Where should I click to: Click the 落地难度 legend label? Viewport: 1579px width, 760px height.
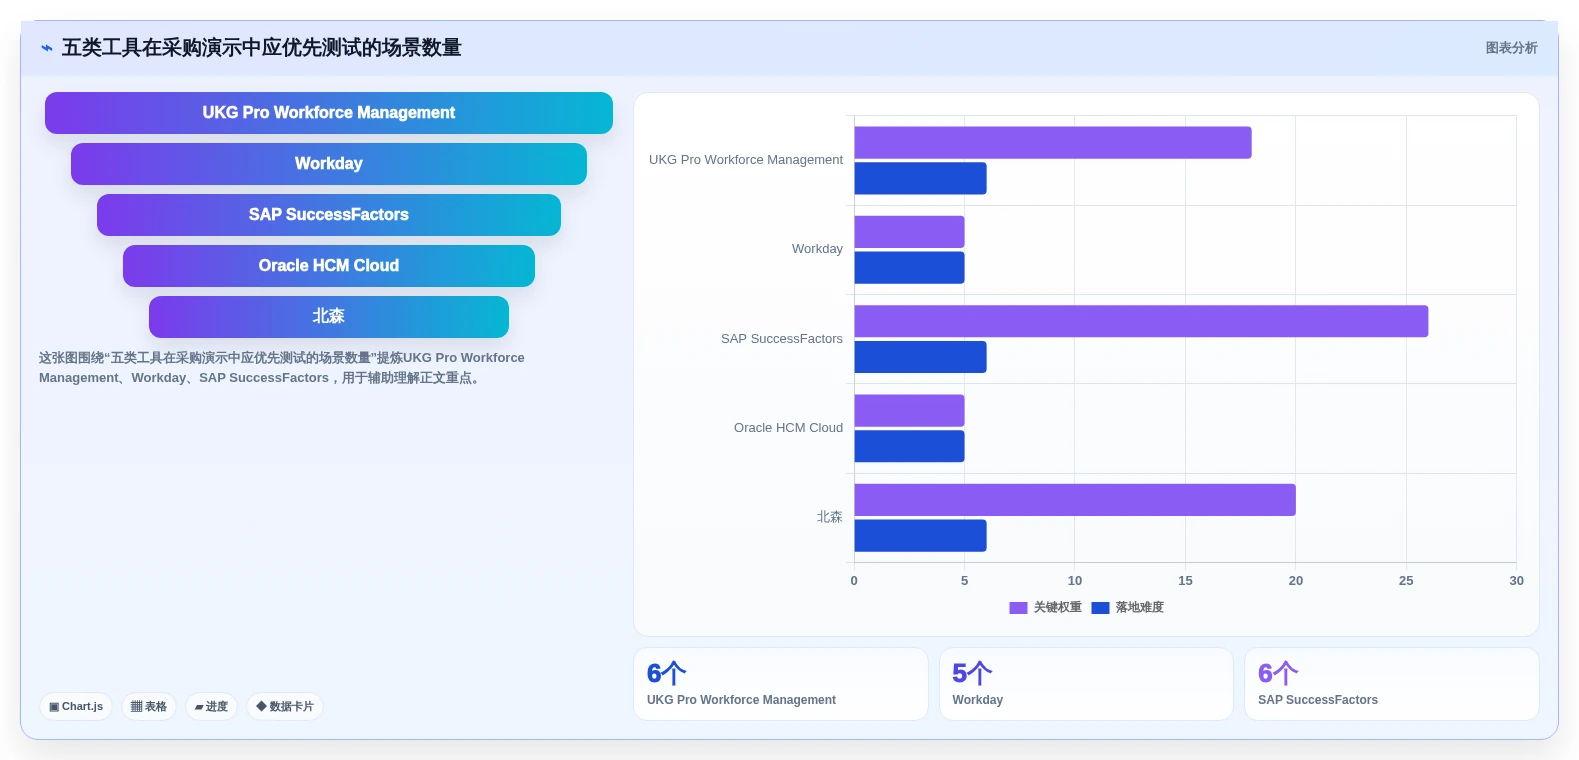(x=1140, y=607)
